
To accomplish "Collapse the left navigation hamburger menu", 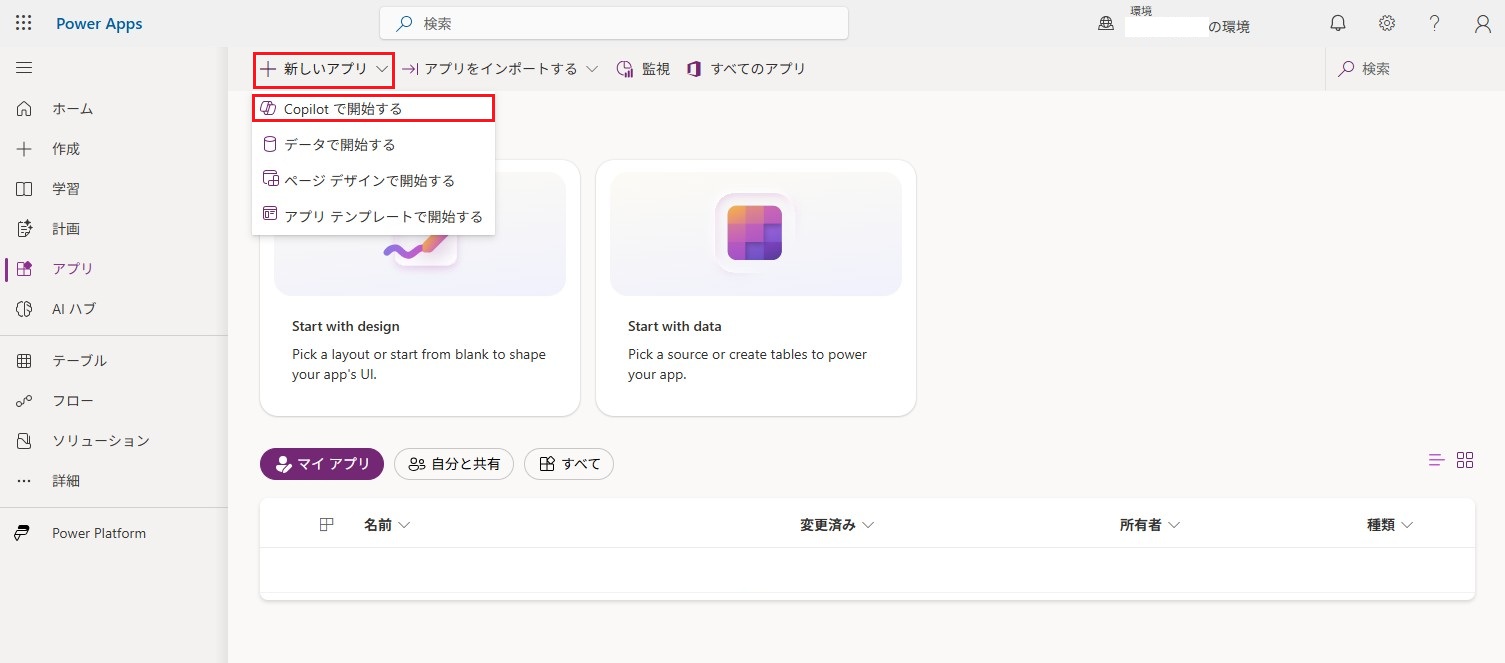I will click(24, 68).
